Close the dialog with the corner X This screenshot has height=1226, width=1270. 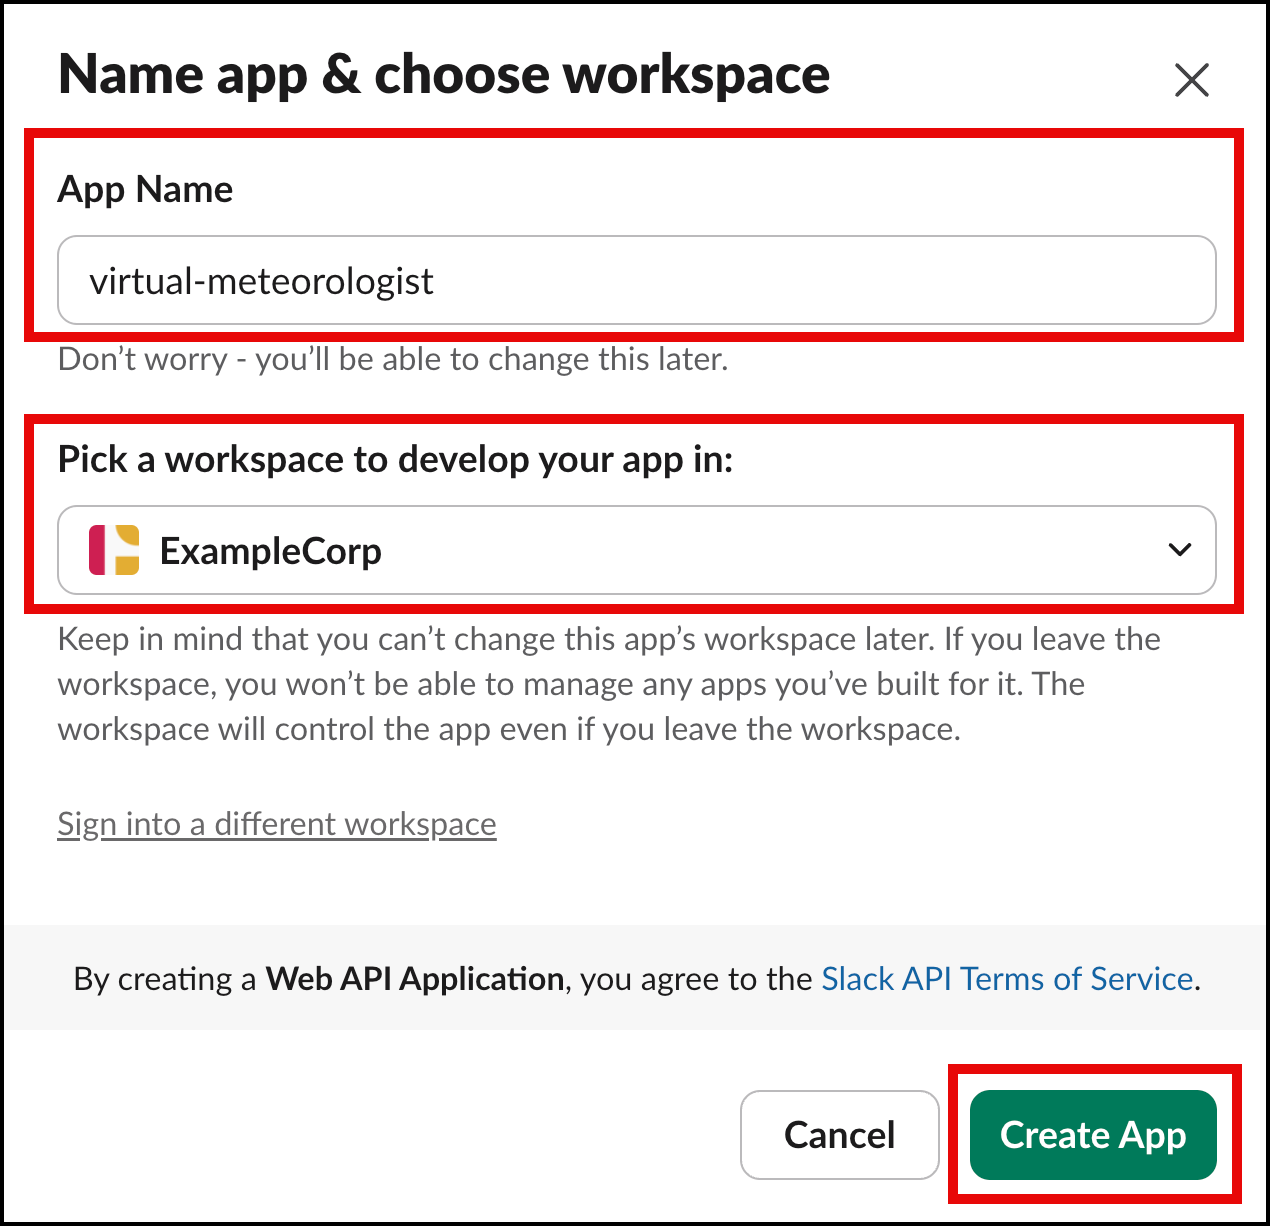click(x=1191, y=80)
